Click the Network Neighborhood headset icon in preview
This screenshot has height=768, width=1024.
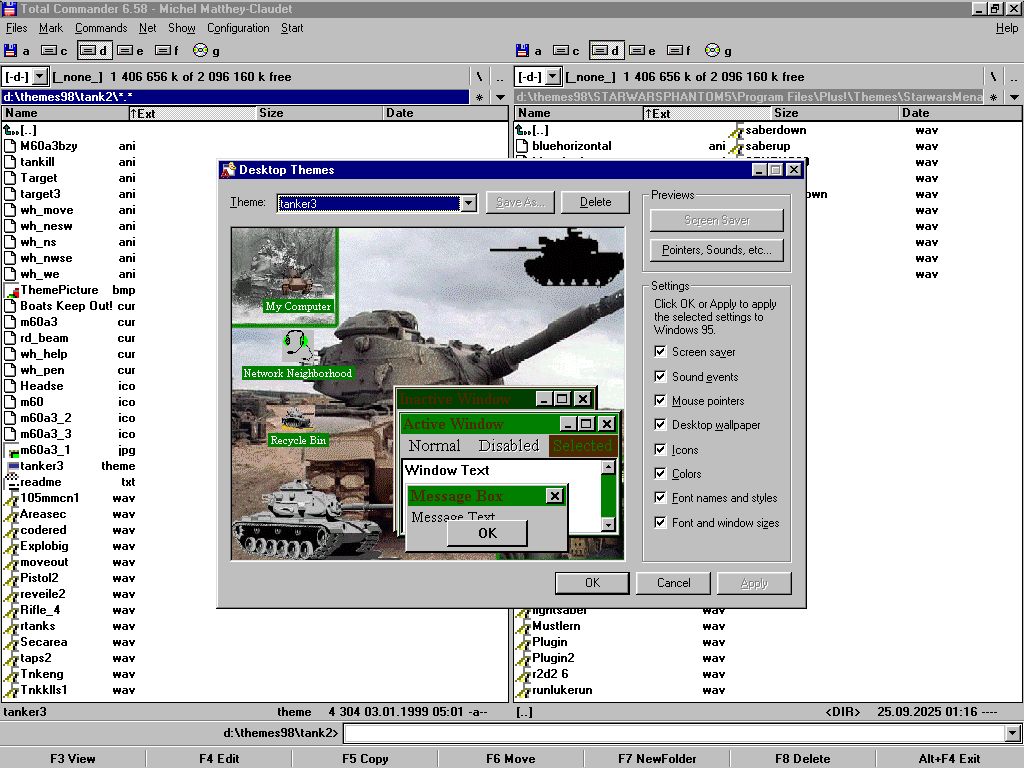pos(297,345)
